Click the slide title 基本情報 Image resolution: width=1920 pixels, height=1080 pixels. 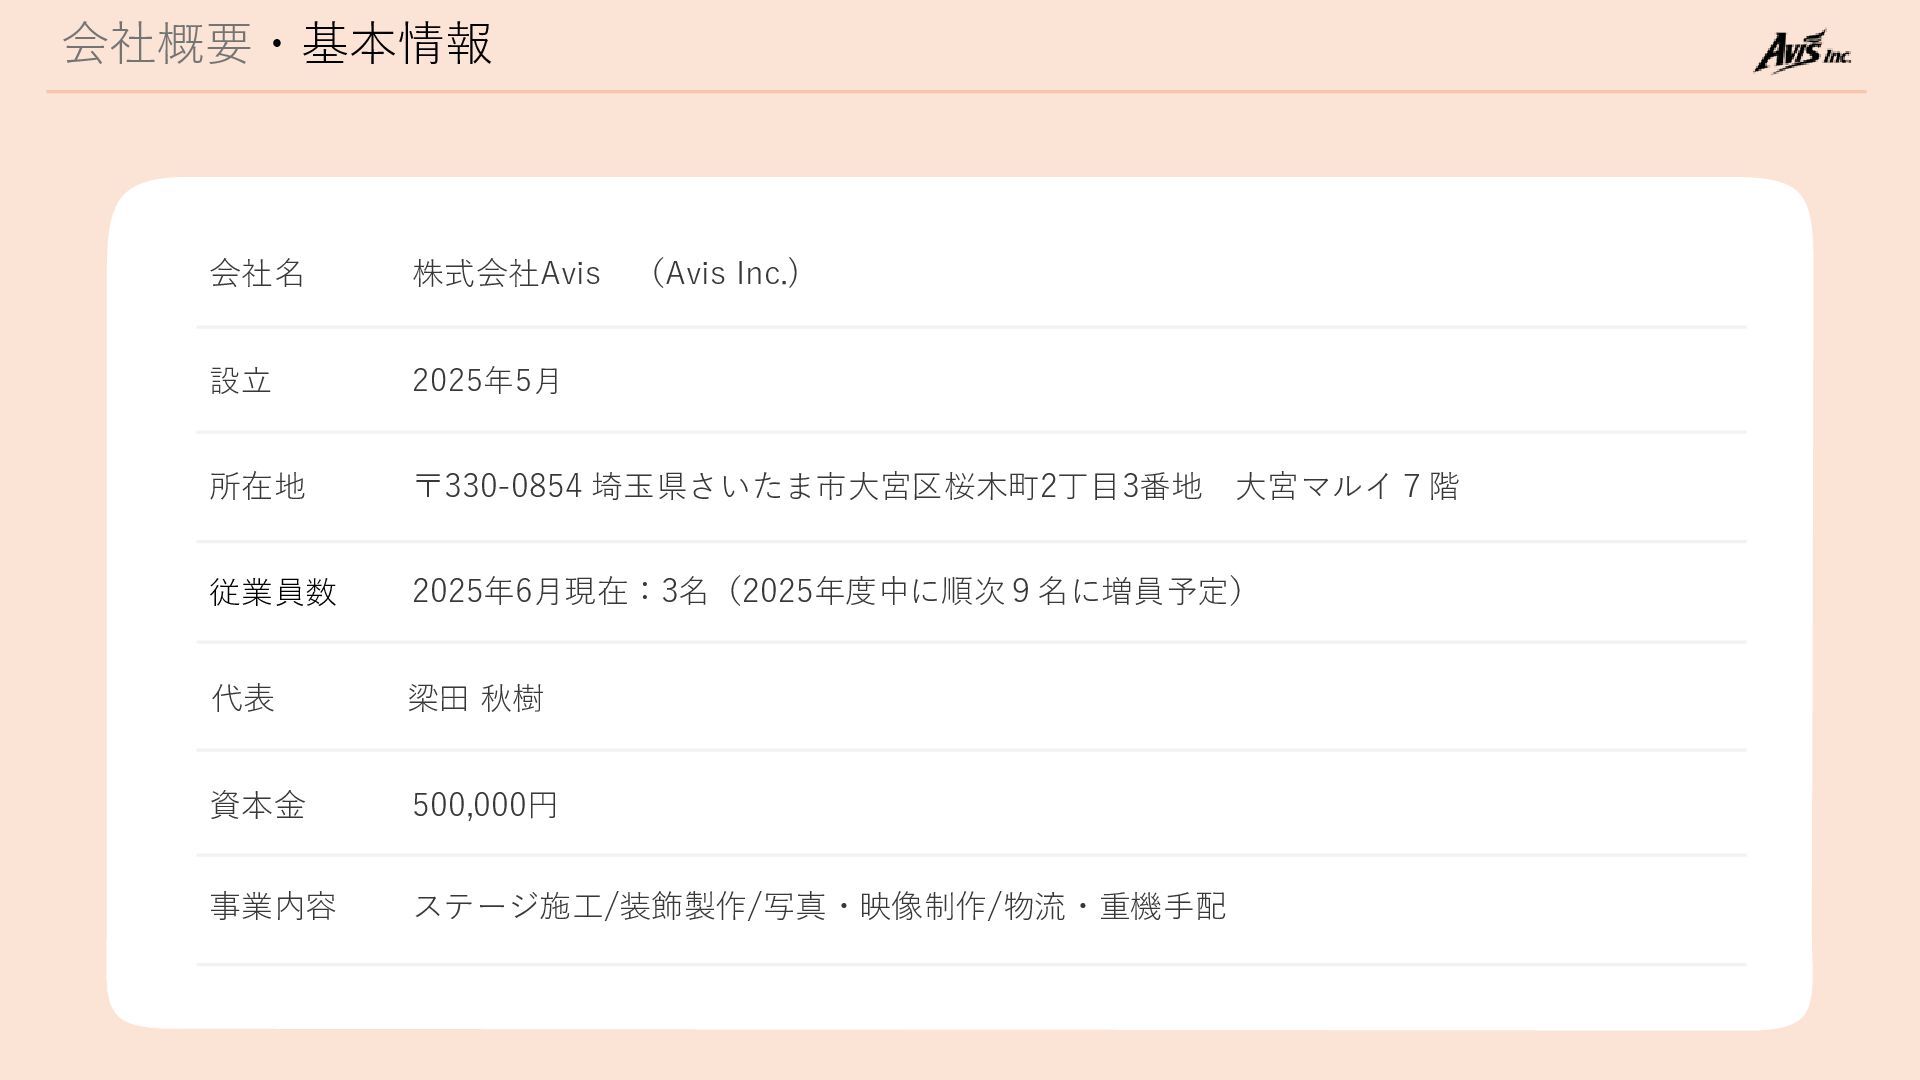pyautogui.click(x=397, y=45)
